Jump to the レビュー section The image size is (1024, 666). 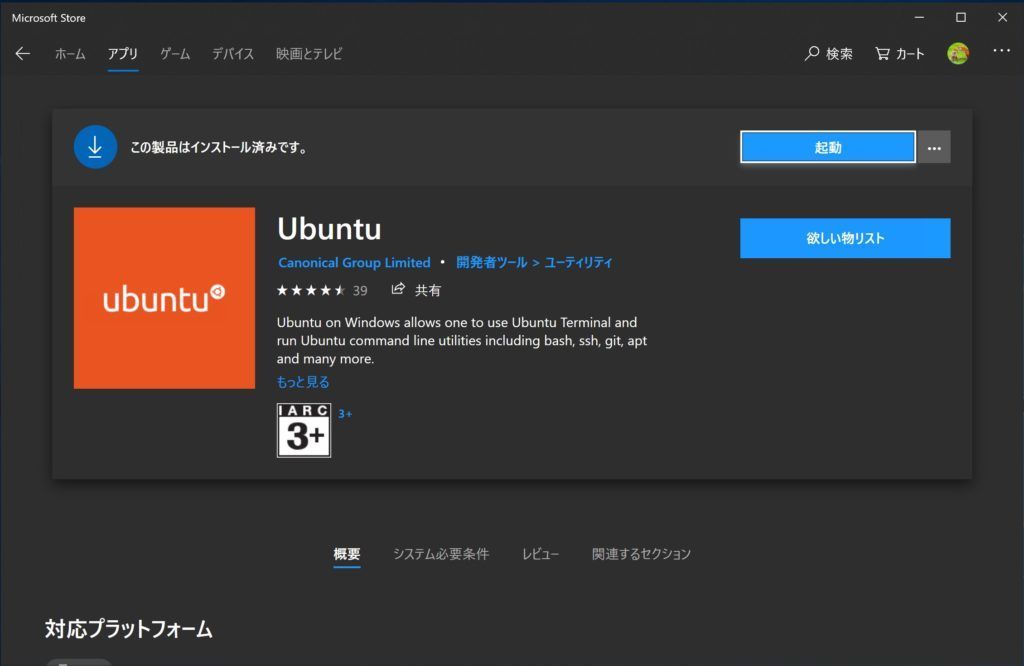click(540, 554)
